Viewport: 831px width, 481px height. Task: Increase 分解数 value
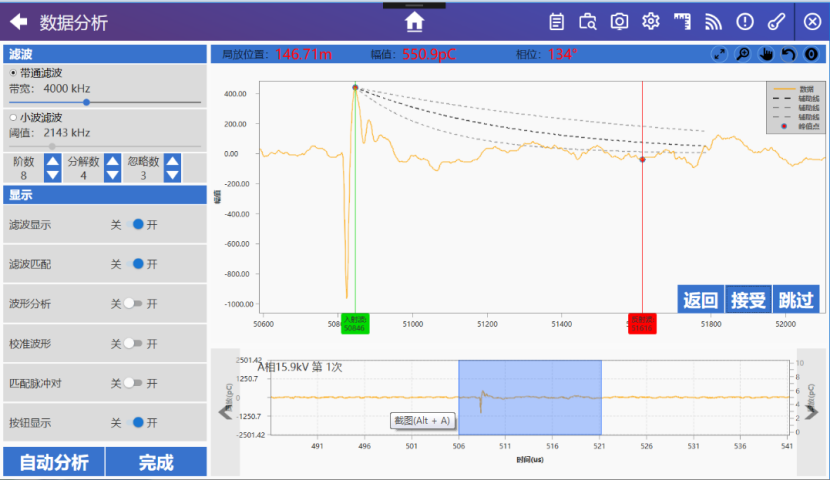[112, 161]
